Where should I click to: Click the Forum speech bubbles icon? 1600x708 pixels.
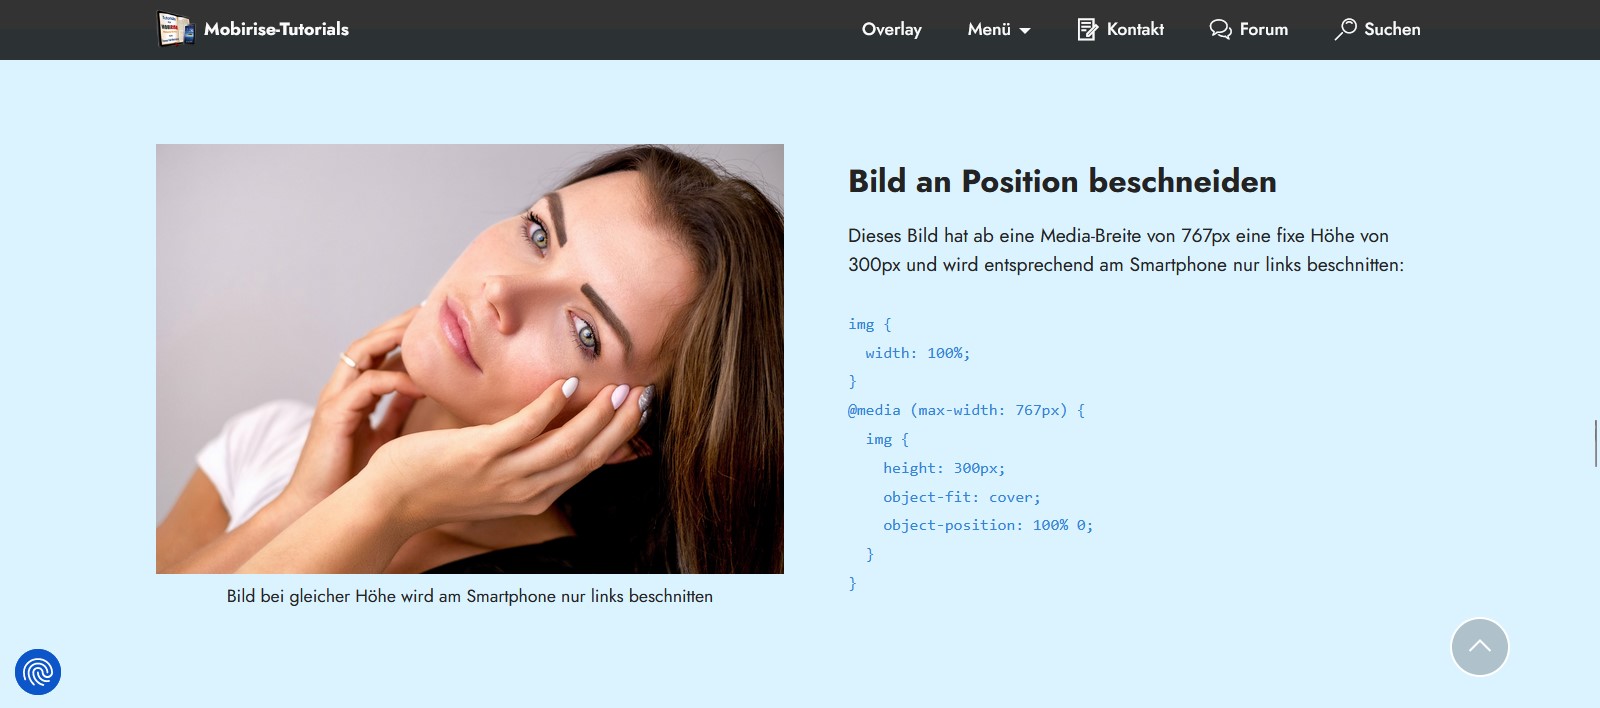point(1220,29)
